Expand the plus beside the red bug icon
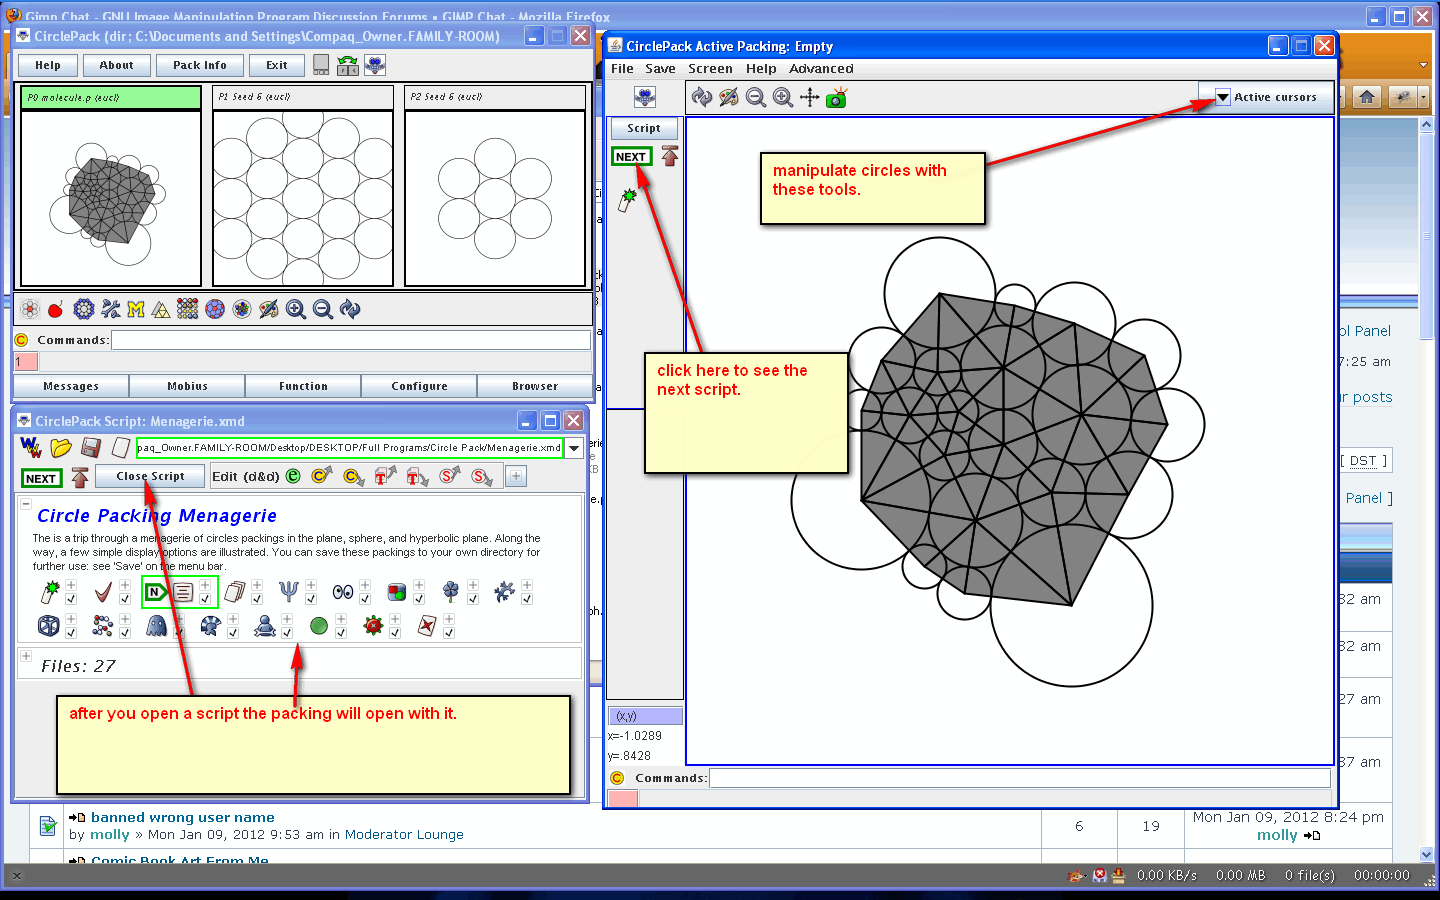 click(395, 619)
